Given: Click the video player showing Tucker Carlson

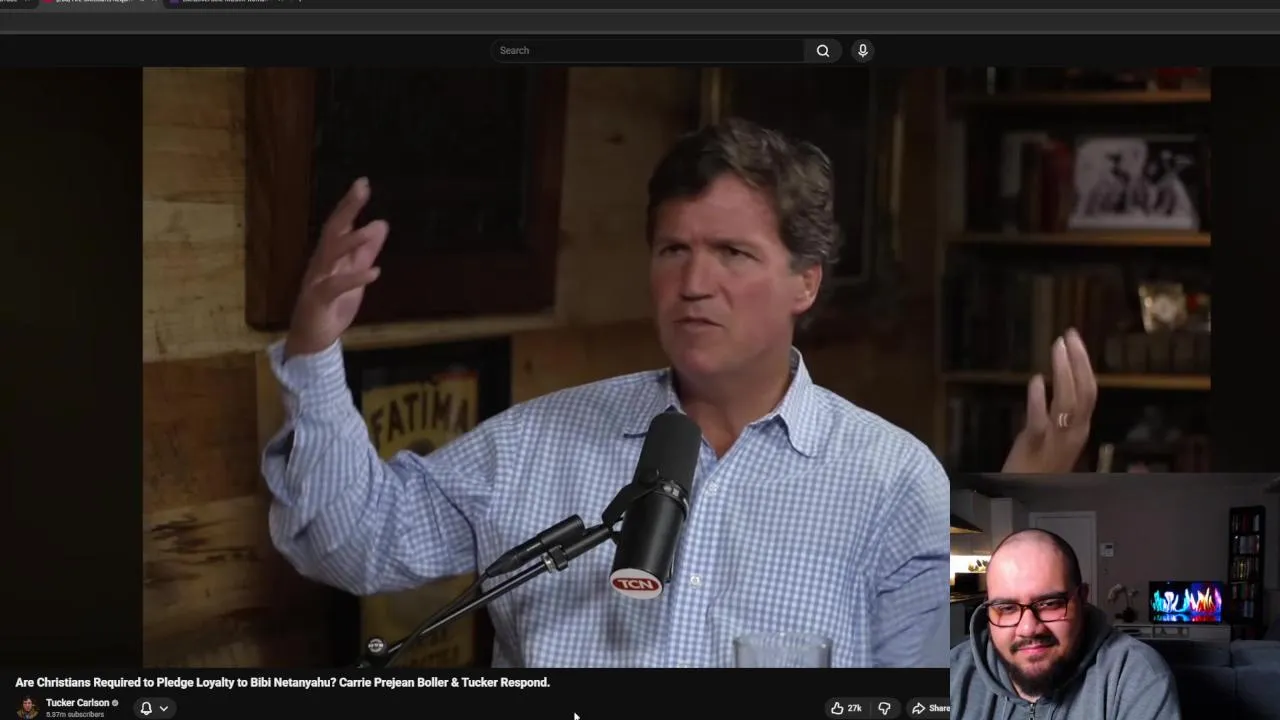Looking at the screenshot, I should click(x=546, y=367).
